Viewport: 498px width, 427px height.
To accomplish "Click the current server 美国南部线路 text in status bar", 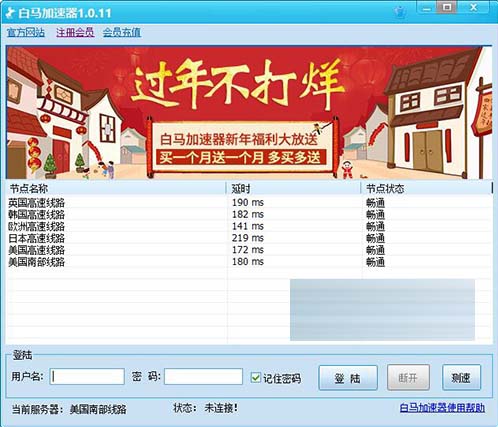I will pos(98,409).
